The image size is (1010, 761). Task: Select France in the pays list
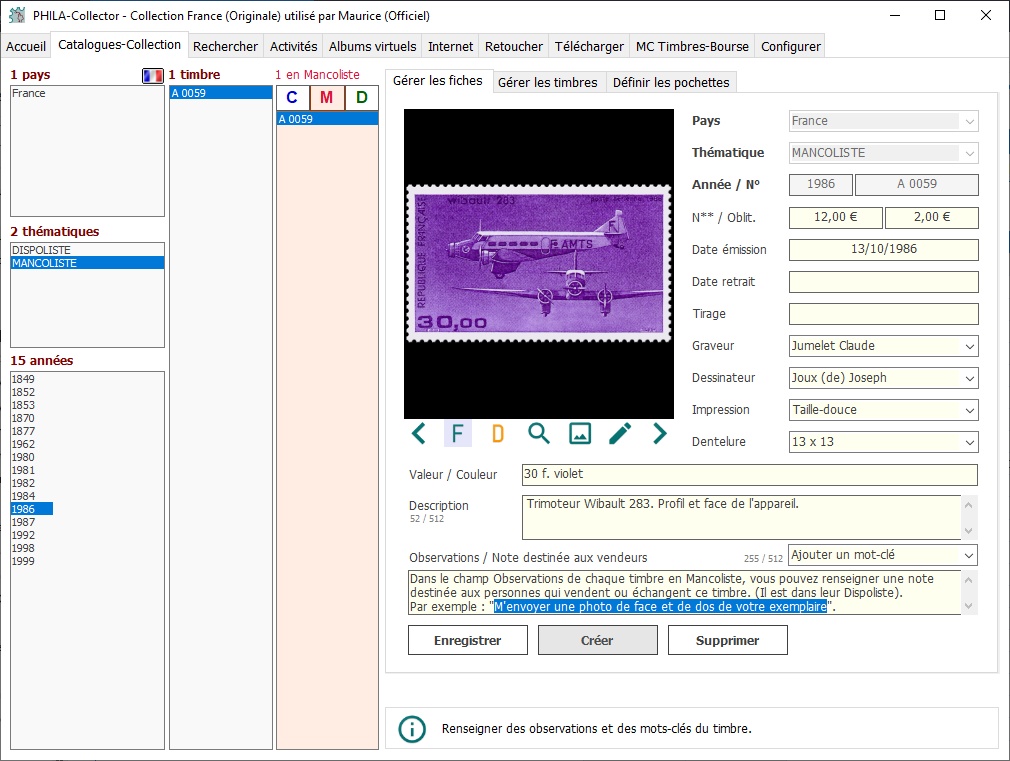pos(88,93)
